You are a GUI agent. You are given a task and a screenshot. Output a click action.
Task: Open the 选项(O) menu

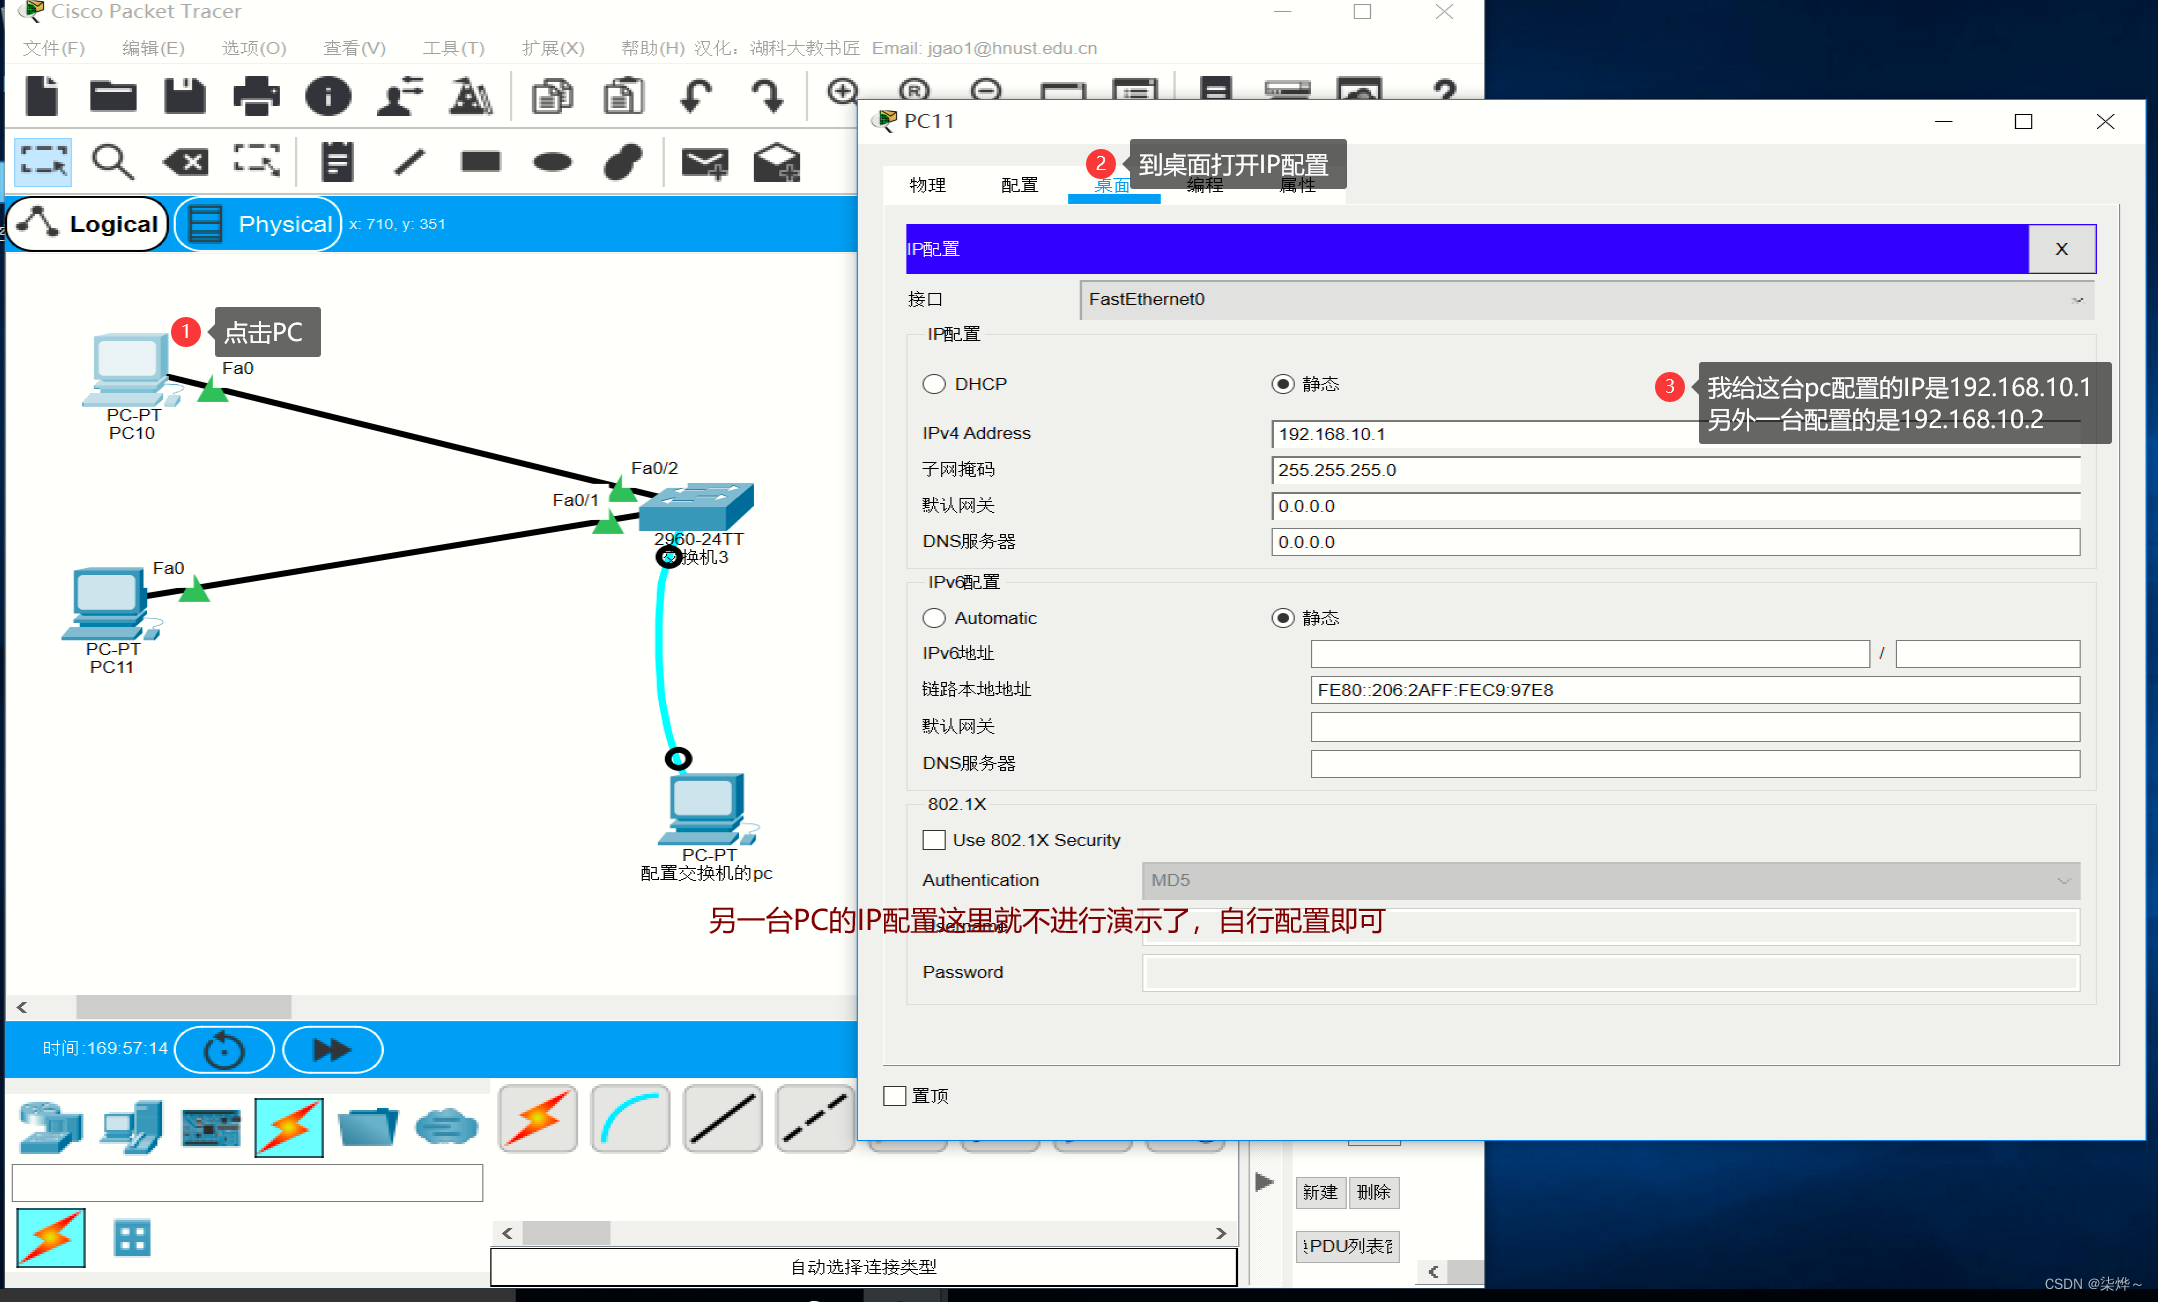[254, 48]
